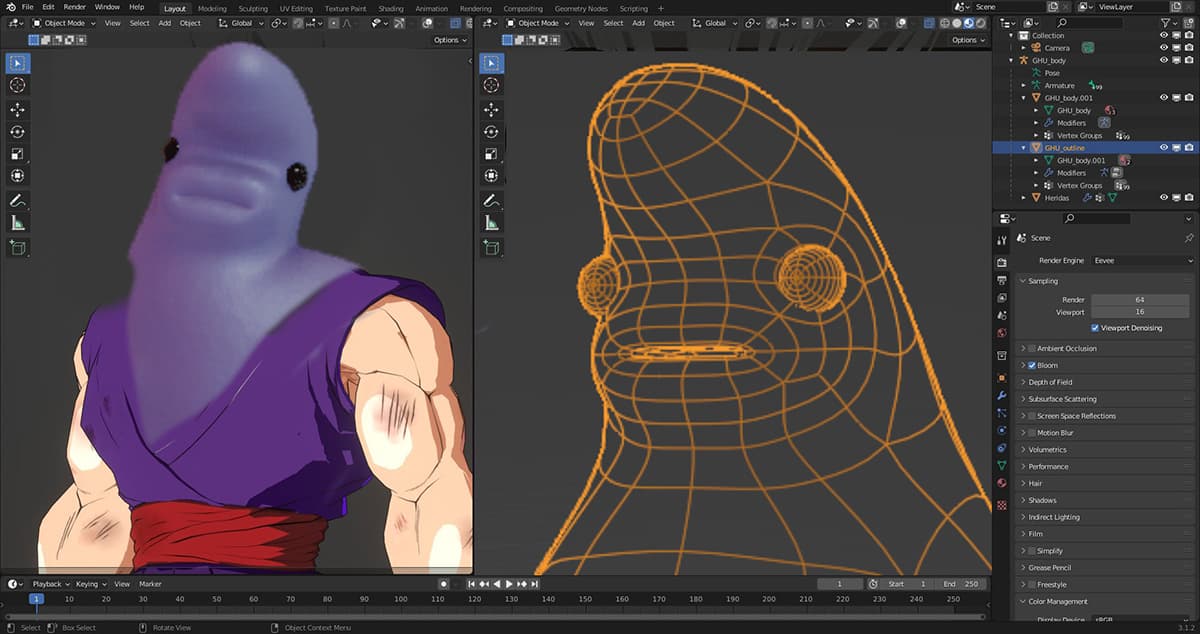Select the Cursor tool in right viewport
This screenshot has width=1200, height=634.
(x=491, y=86)
